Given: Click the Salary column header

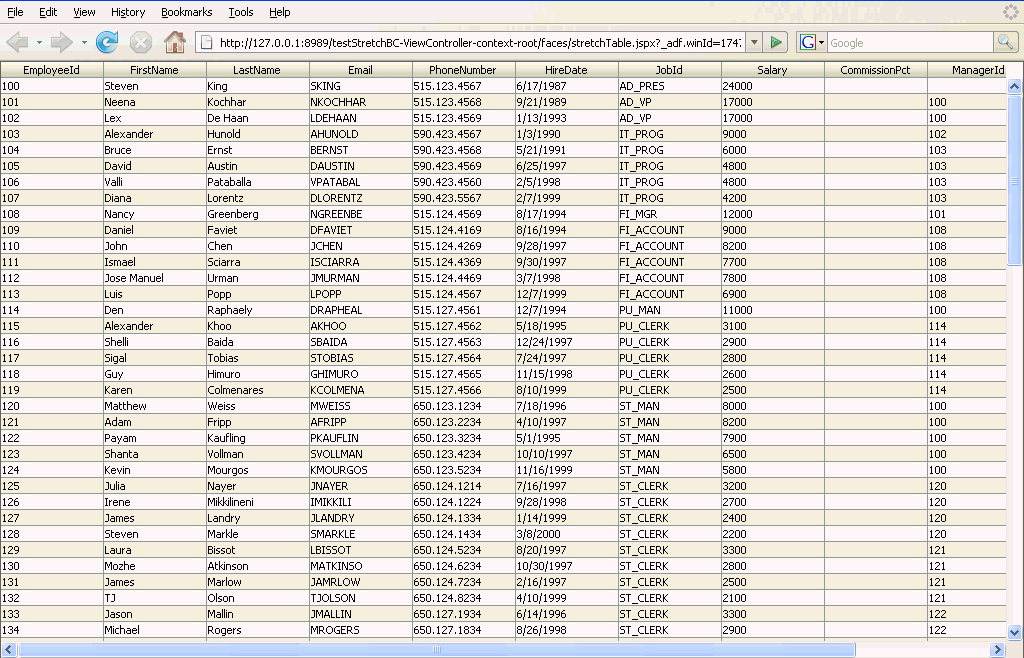Looking at the screenshot, I should 773,70.
